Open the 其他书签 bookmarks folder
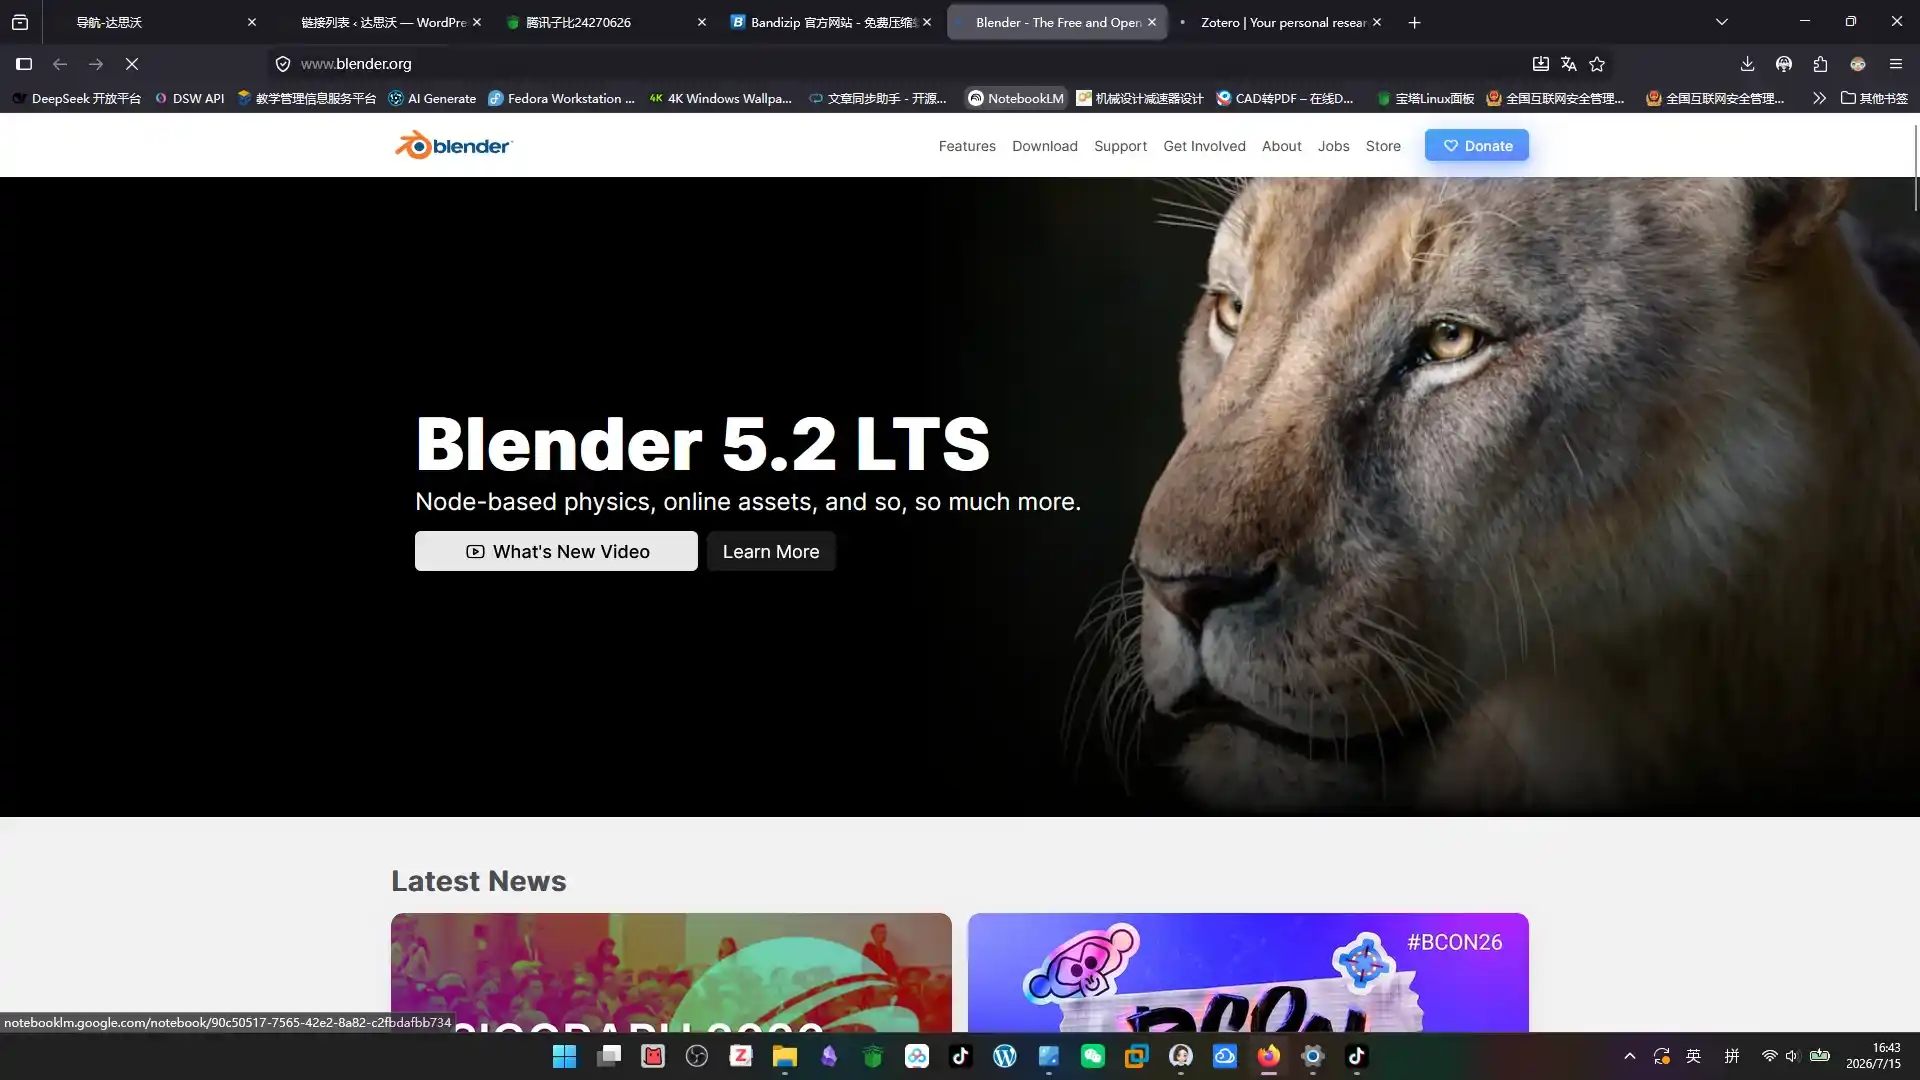The height and width of the screenshot is (1080, 1920). [x=1874, y=98]
